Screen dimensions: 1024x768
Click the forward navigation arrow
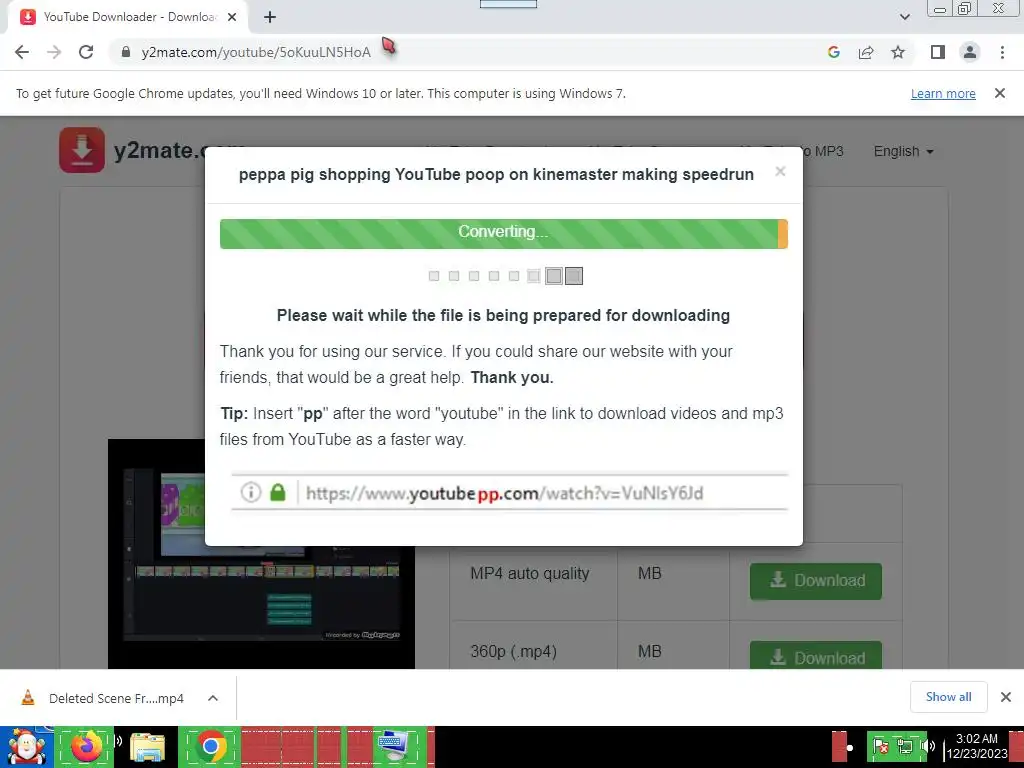click(54, 52)
